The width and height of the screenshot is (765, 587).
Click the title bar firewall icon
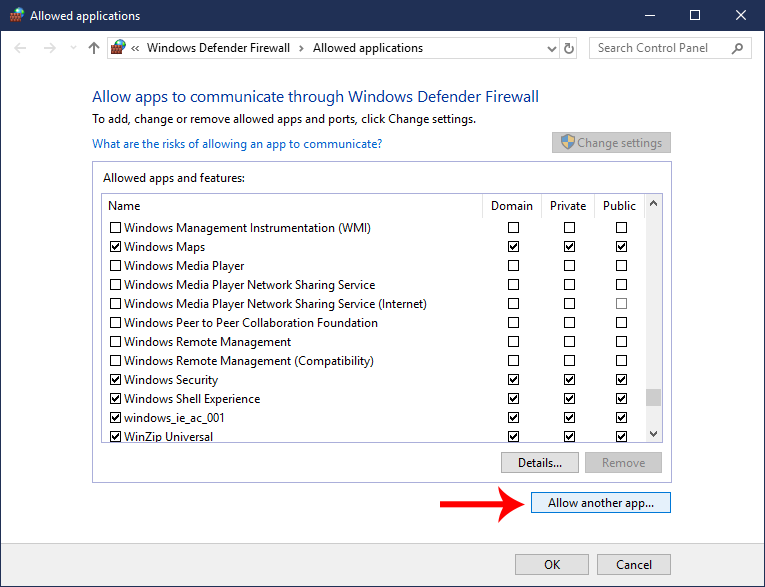pyautogui.click(x=17, y=15)
